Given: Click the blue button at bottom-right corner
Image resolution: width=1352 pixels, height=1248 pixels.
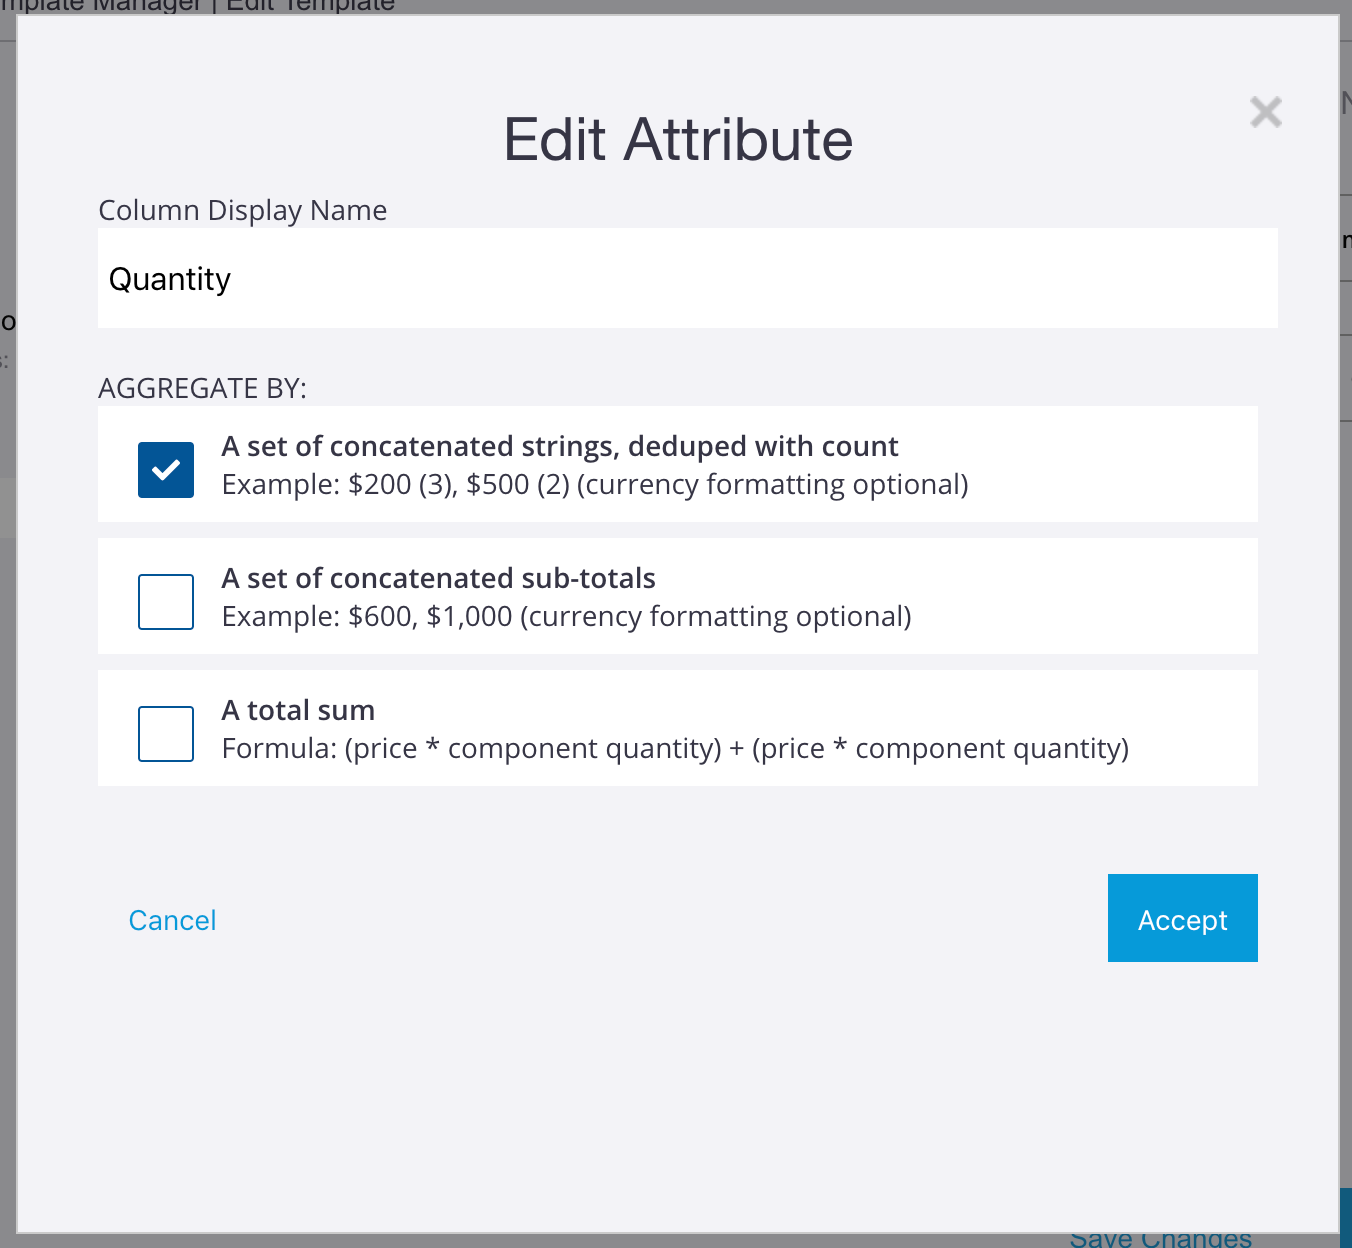Looking at the screenshot, I should click(1182, 918).
